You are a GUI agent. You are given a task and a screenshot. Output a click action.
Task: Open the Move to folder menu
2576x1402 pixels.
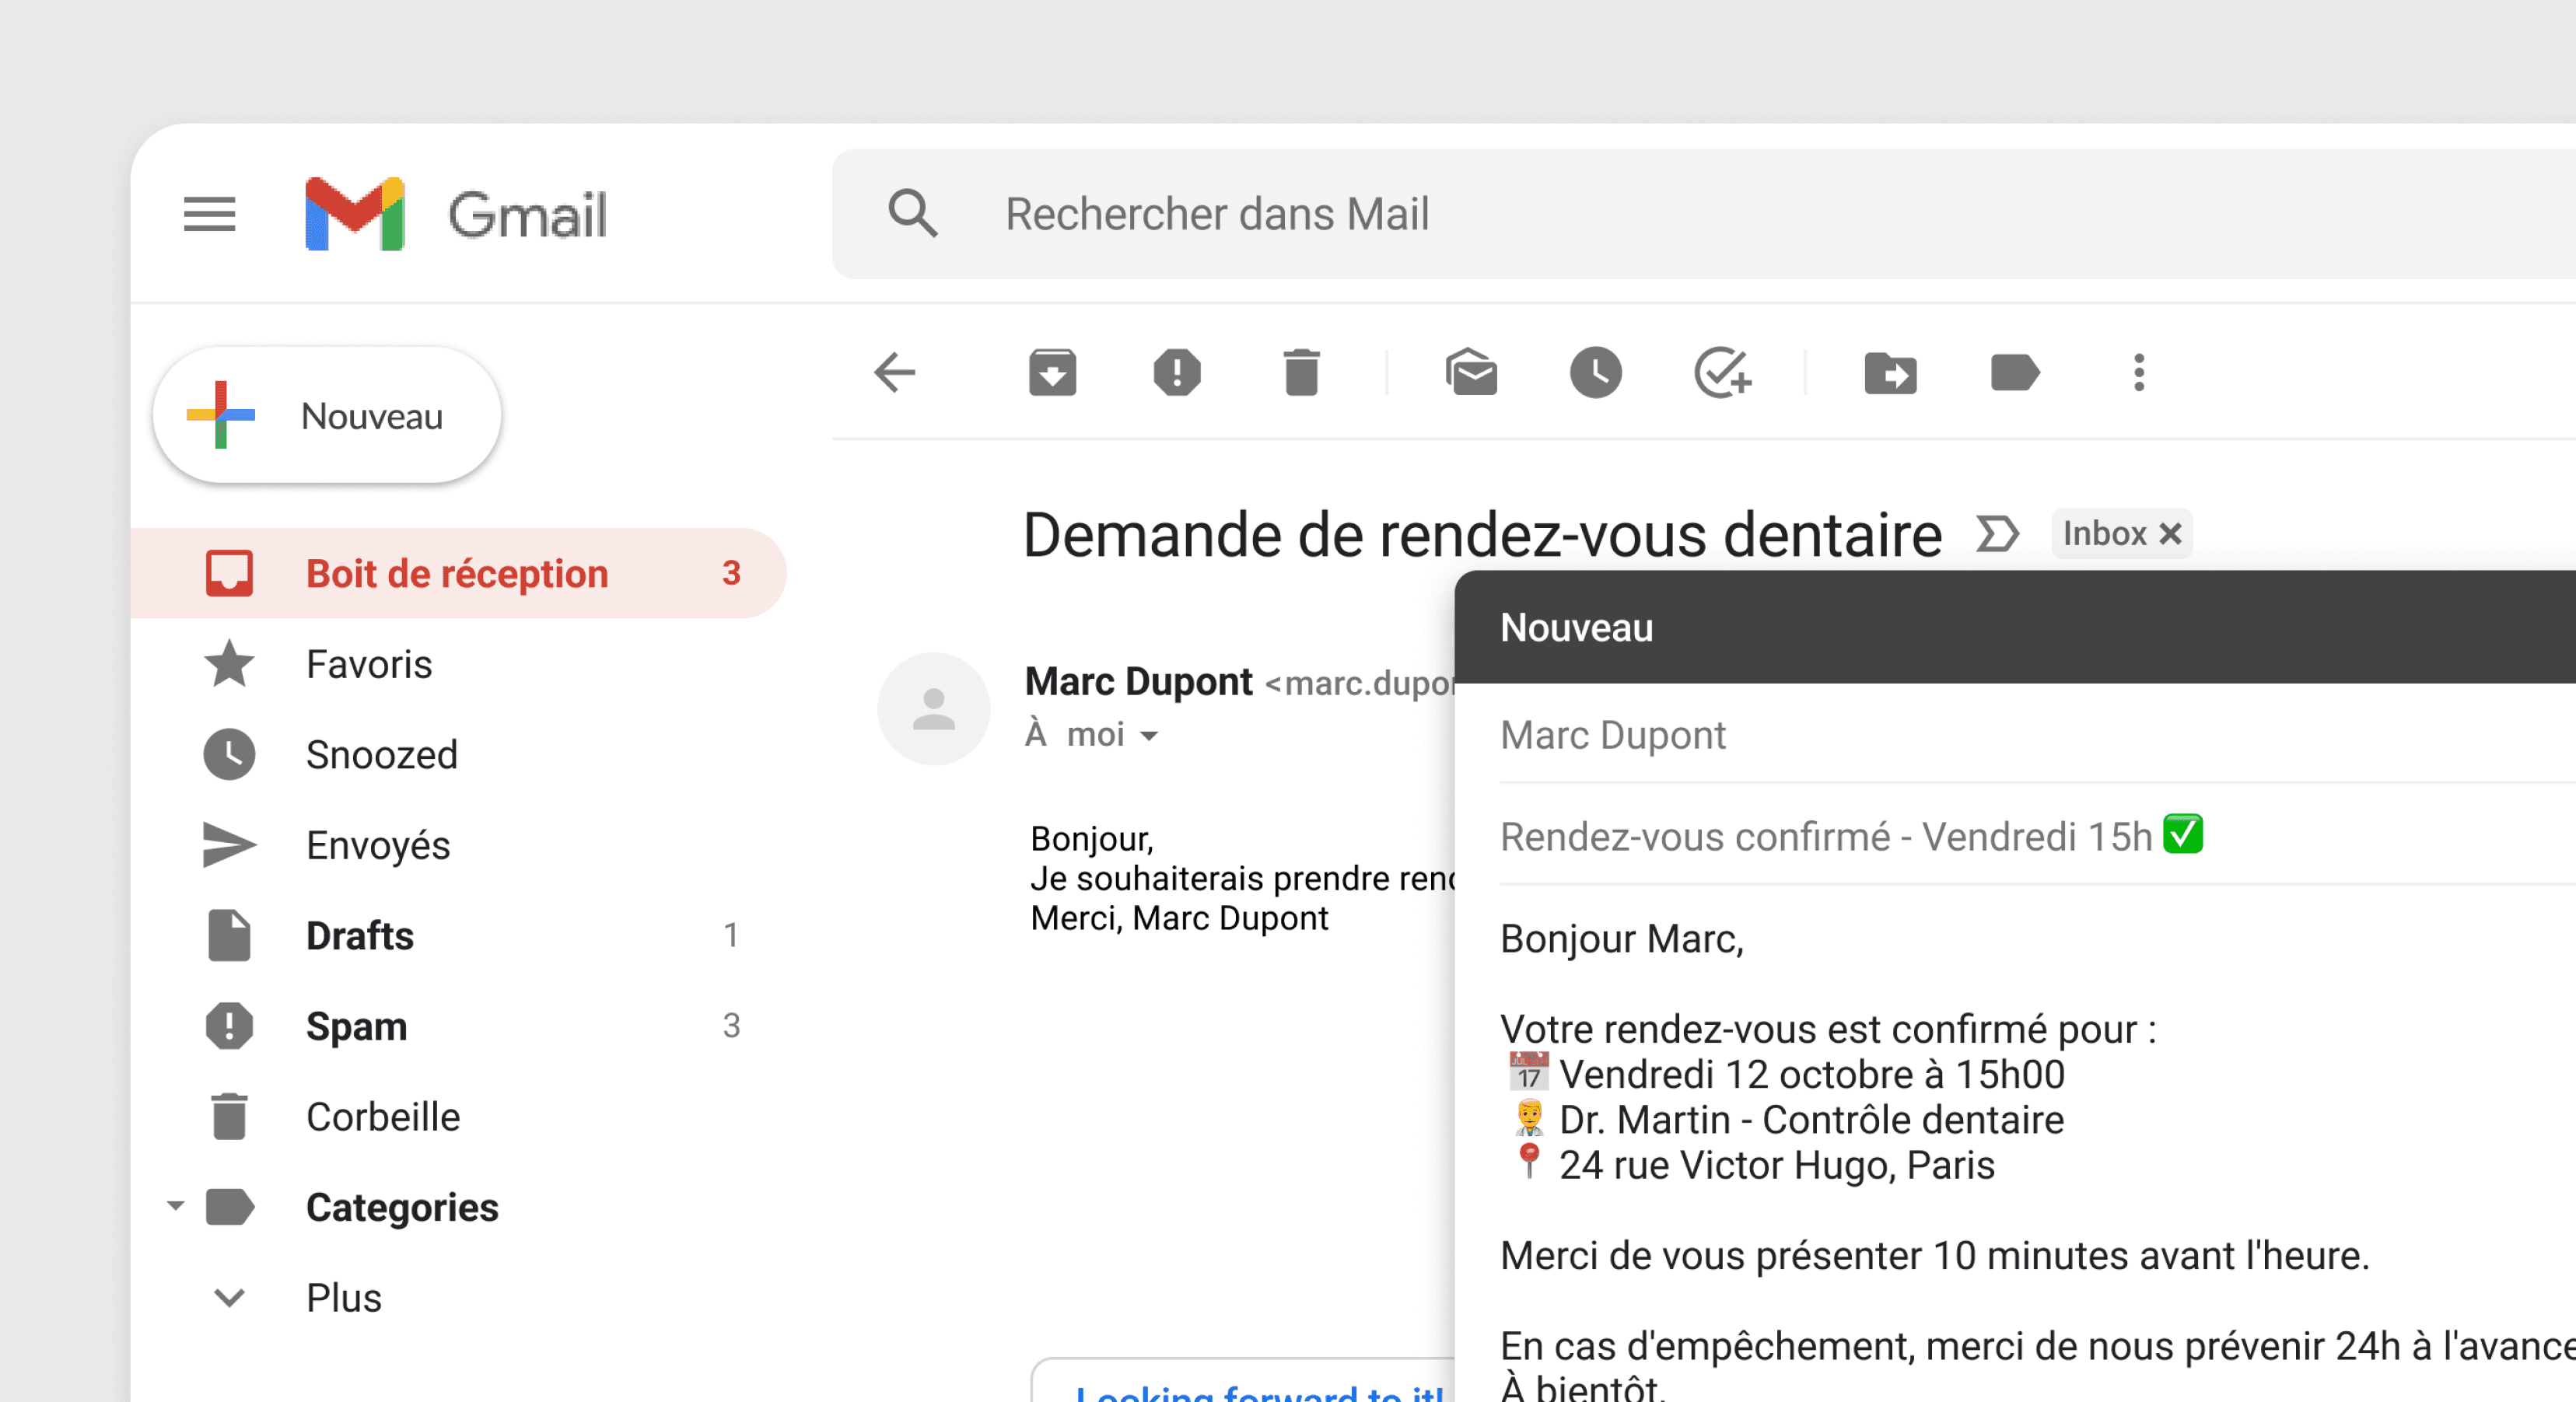[x=1890, y=373]
